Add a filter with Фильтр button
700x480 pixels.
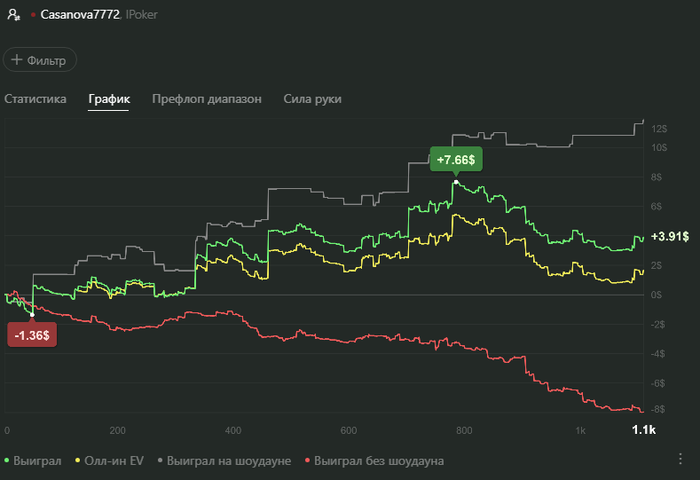click(x=40, y=60)
